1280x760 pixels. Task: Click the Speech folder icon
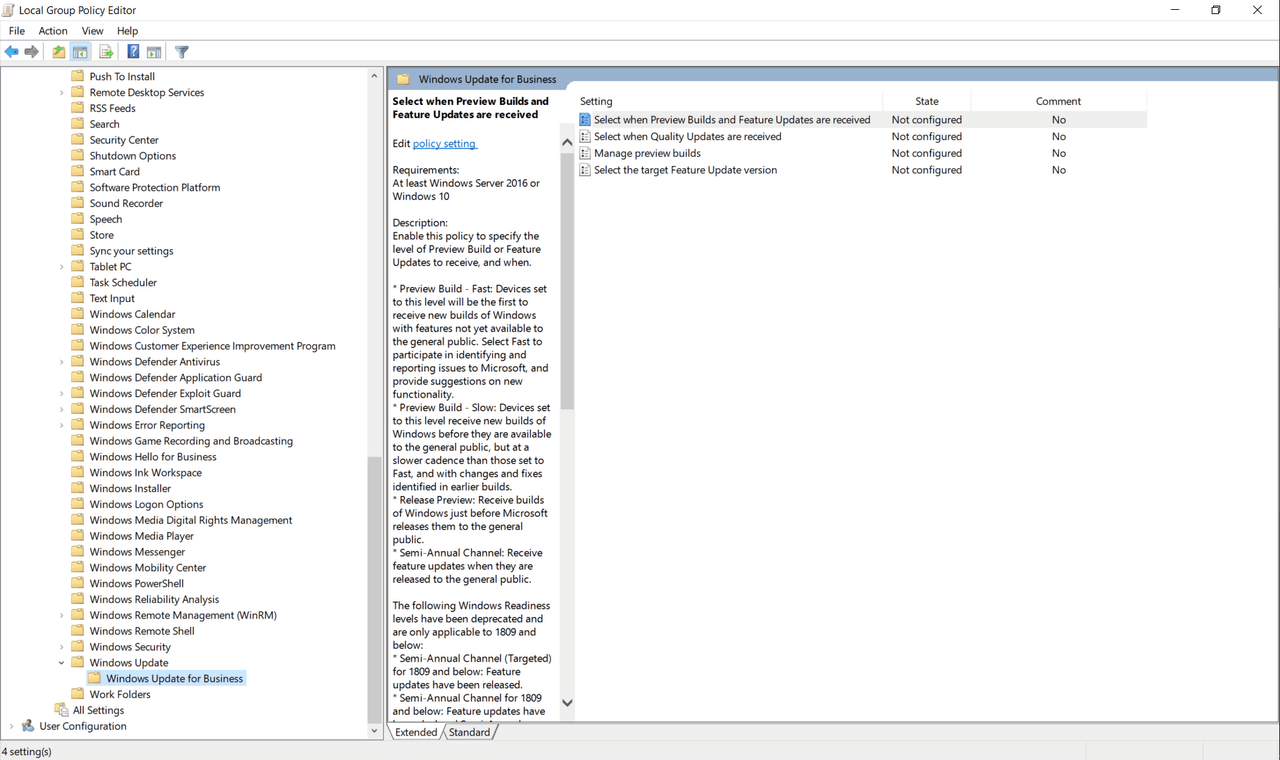click(x=78, y=219)
